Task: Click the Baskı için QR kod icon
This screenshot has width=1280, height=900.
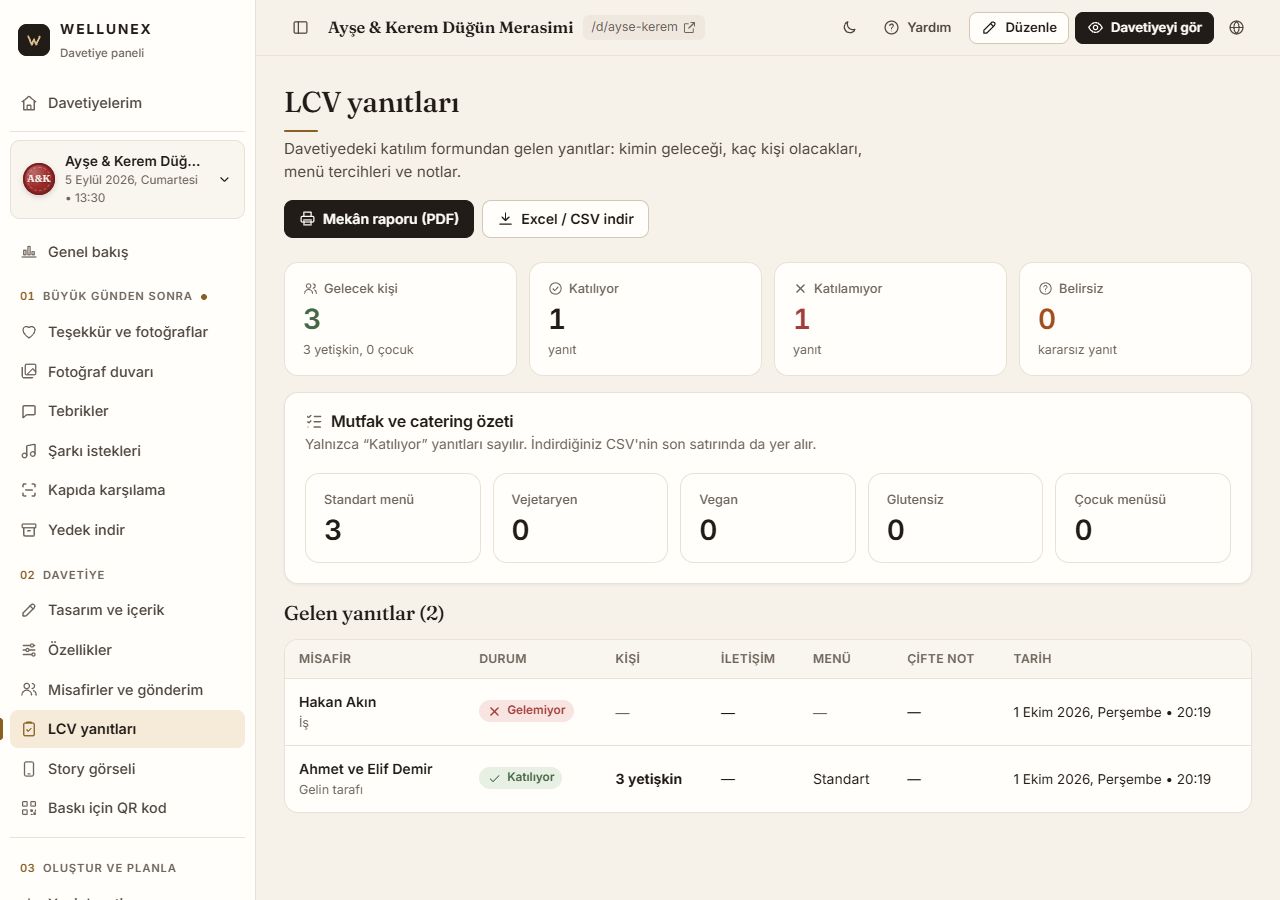Action: pos(29,808)
